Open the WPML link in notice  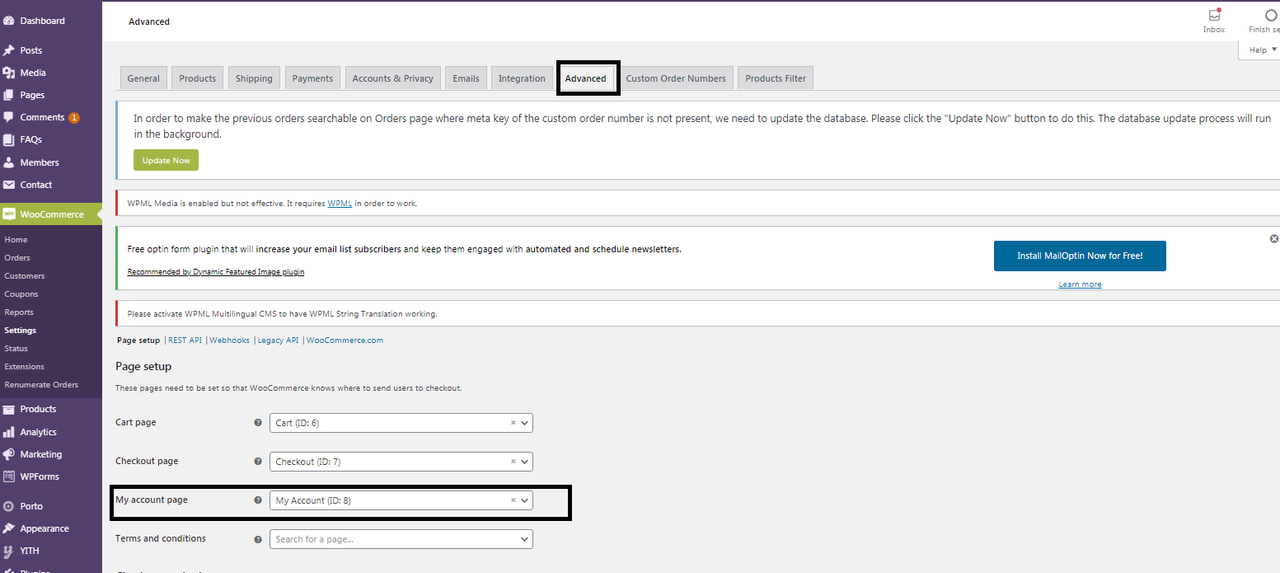tap(340, 203)
